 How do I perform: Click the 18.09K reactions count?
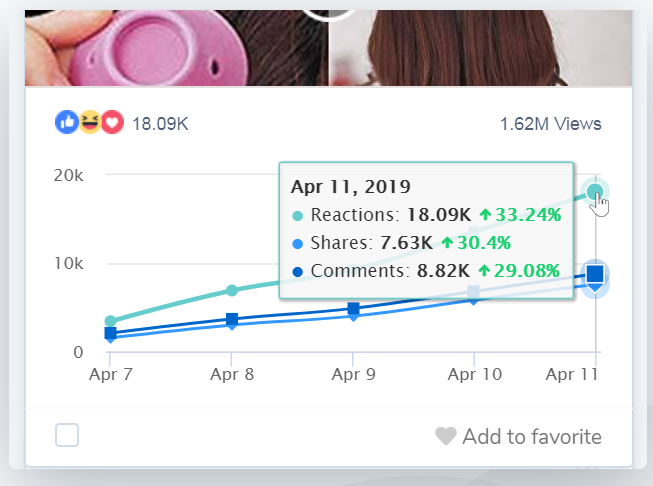[161, 124]
